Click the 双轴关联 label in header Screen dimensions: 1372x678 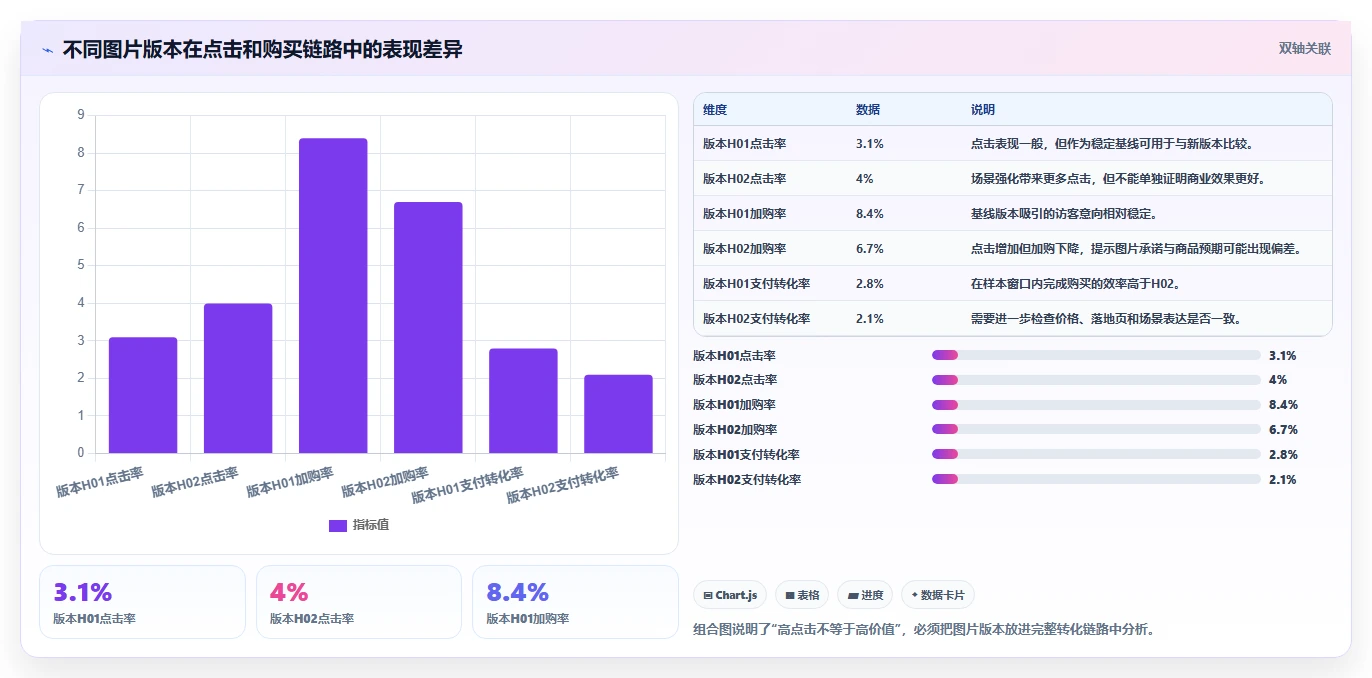coord(1304,48)
